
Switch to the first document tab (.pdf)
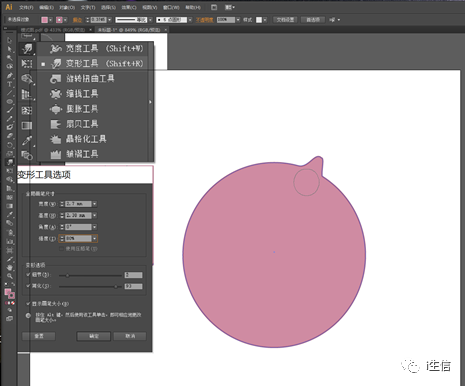[x=53, y=30]
